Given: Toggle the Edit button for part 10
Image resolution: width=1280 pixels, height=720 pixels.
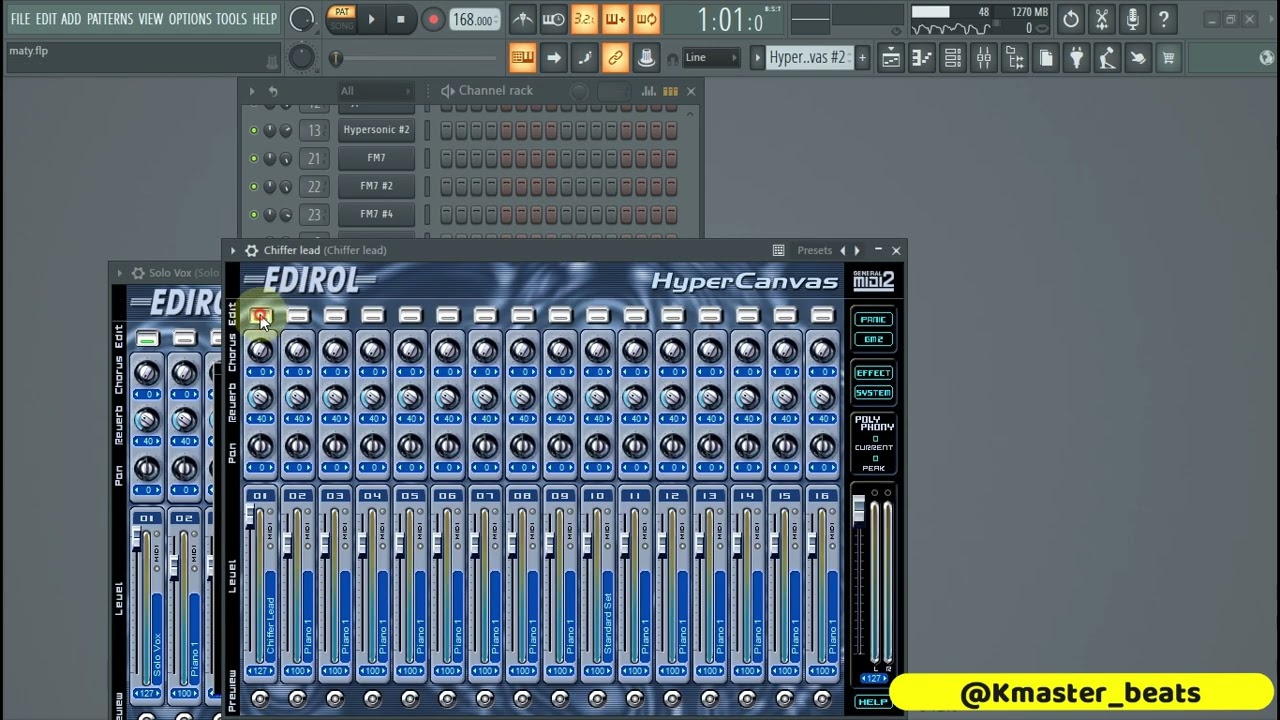Looking at the screenshot, I should (x=597, y=316).
